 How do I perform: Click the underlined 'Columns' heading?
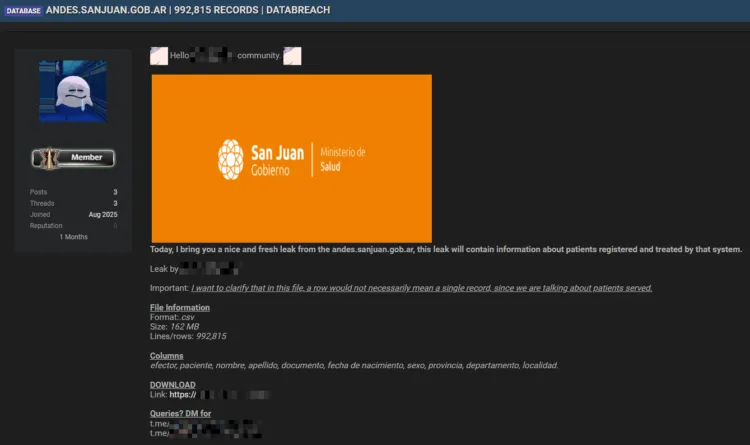point(166,356)
